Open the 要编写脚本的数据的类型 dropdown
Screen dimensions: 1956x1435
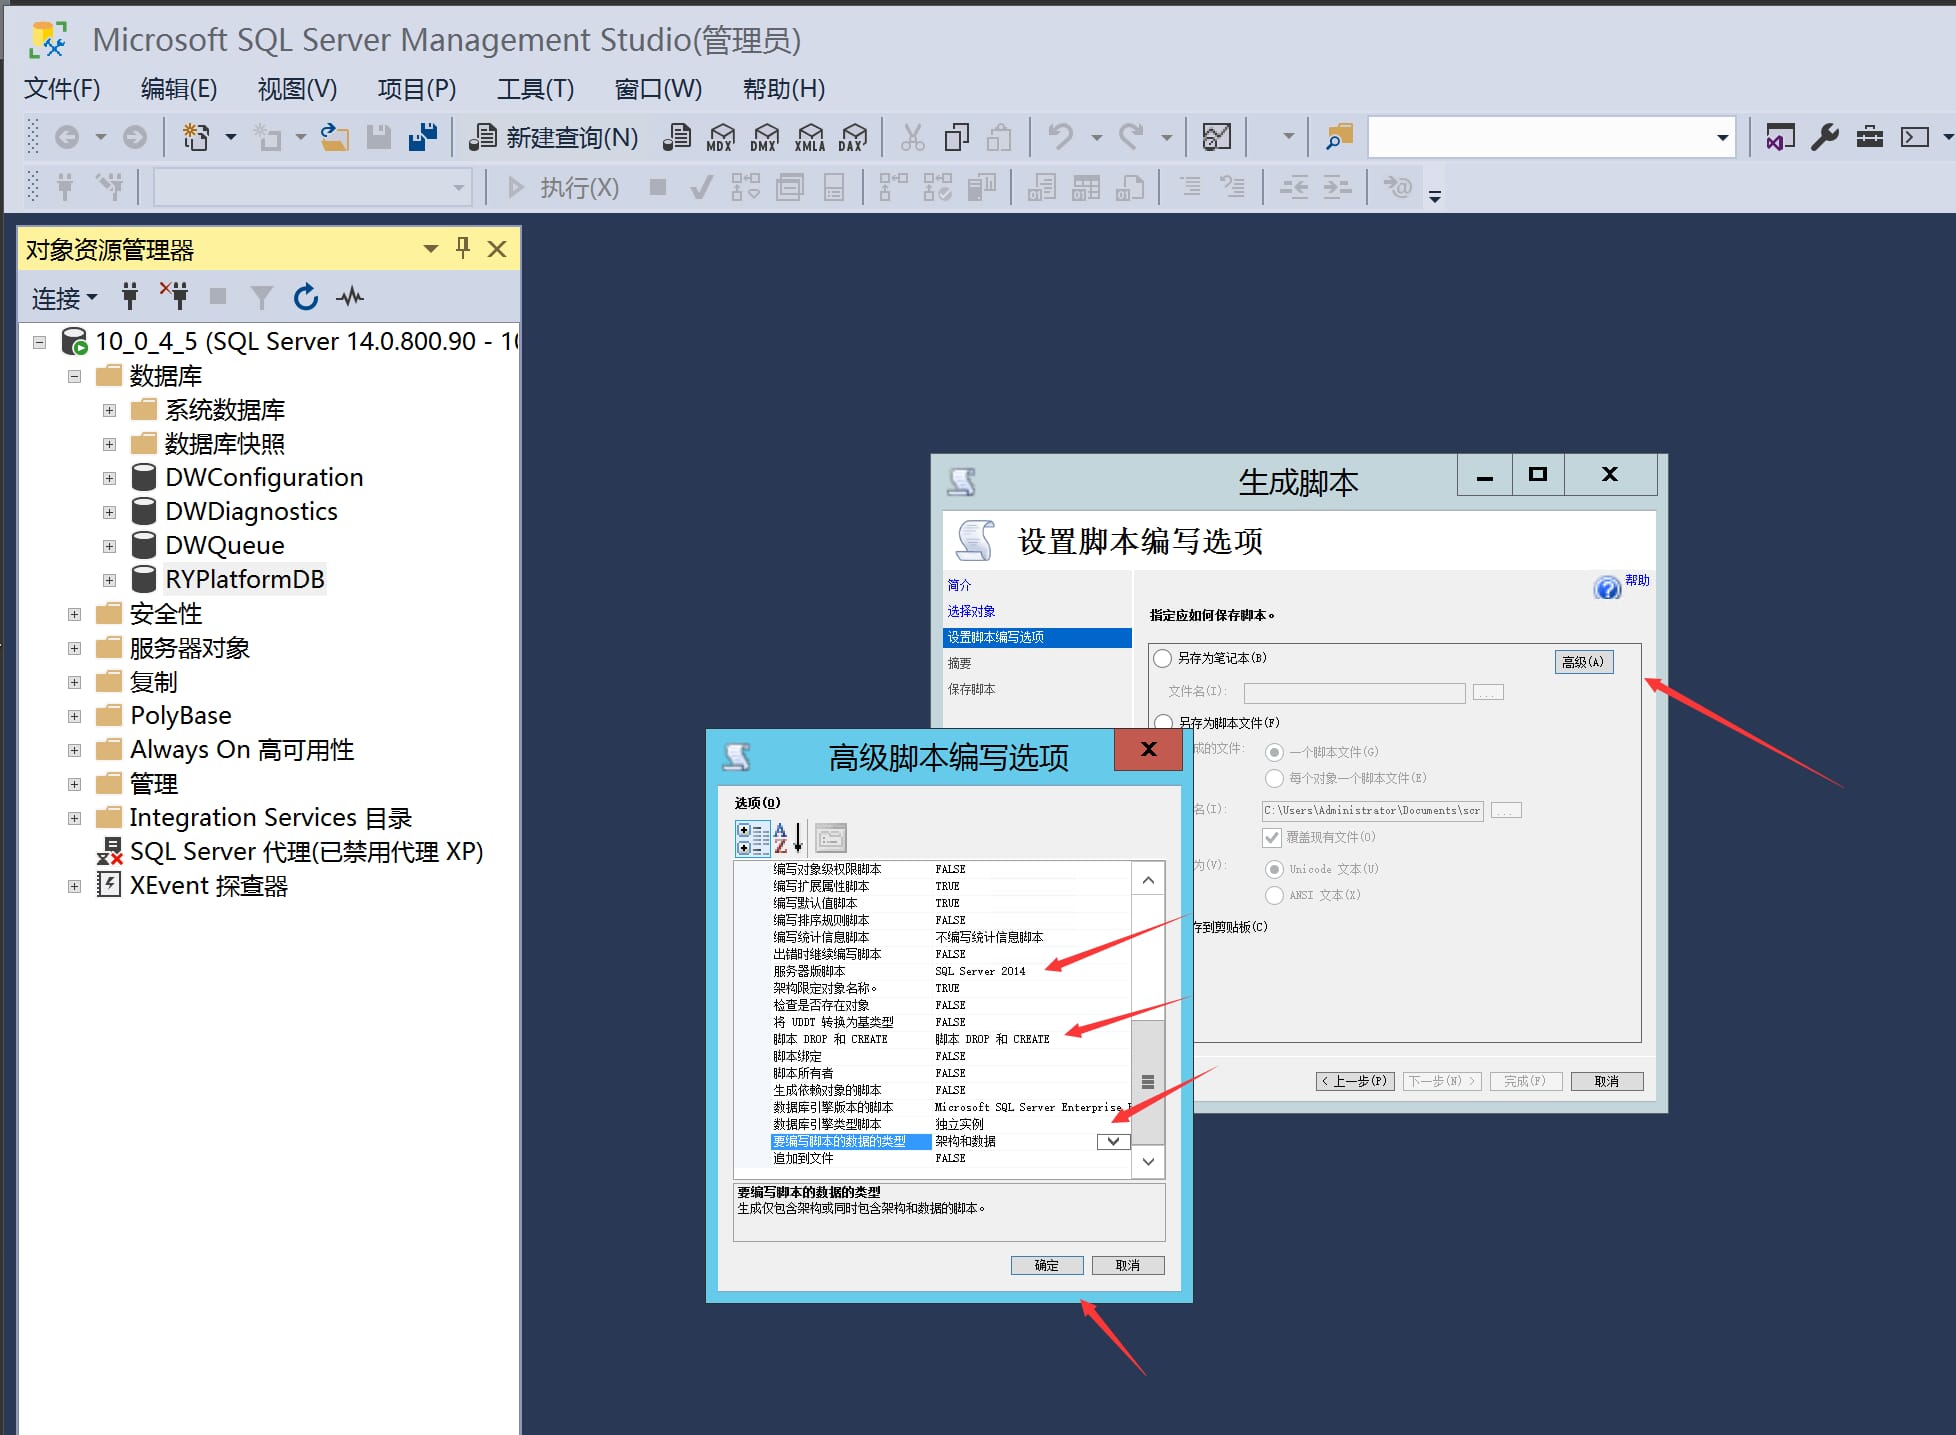(x=1112, y=1141)
